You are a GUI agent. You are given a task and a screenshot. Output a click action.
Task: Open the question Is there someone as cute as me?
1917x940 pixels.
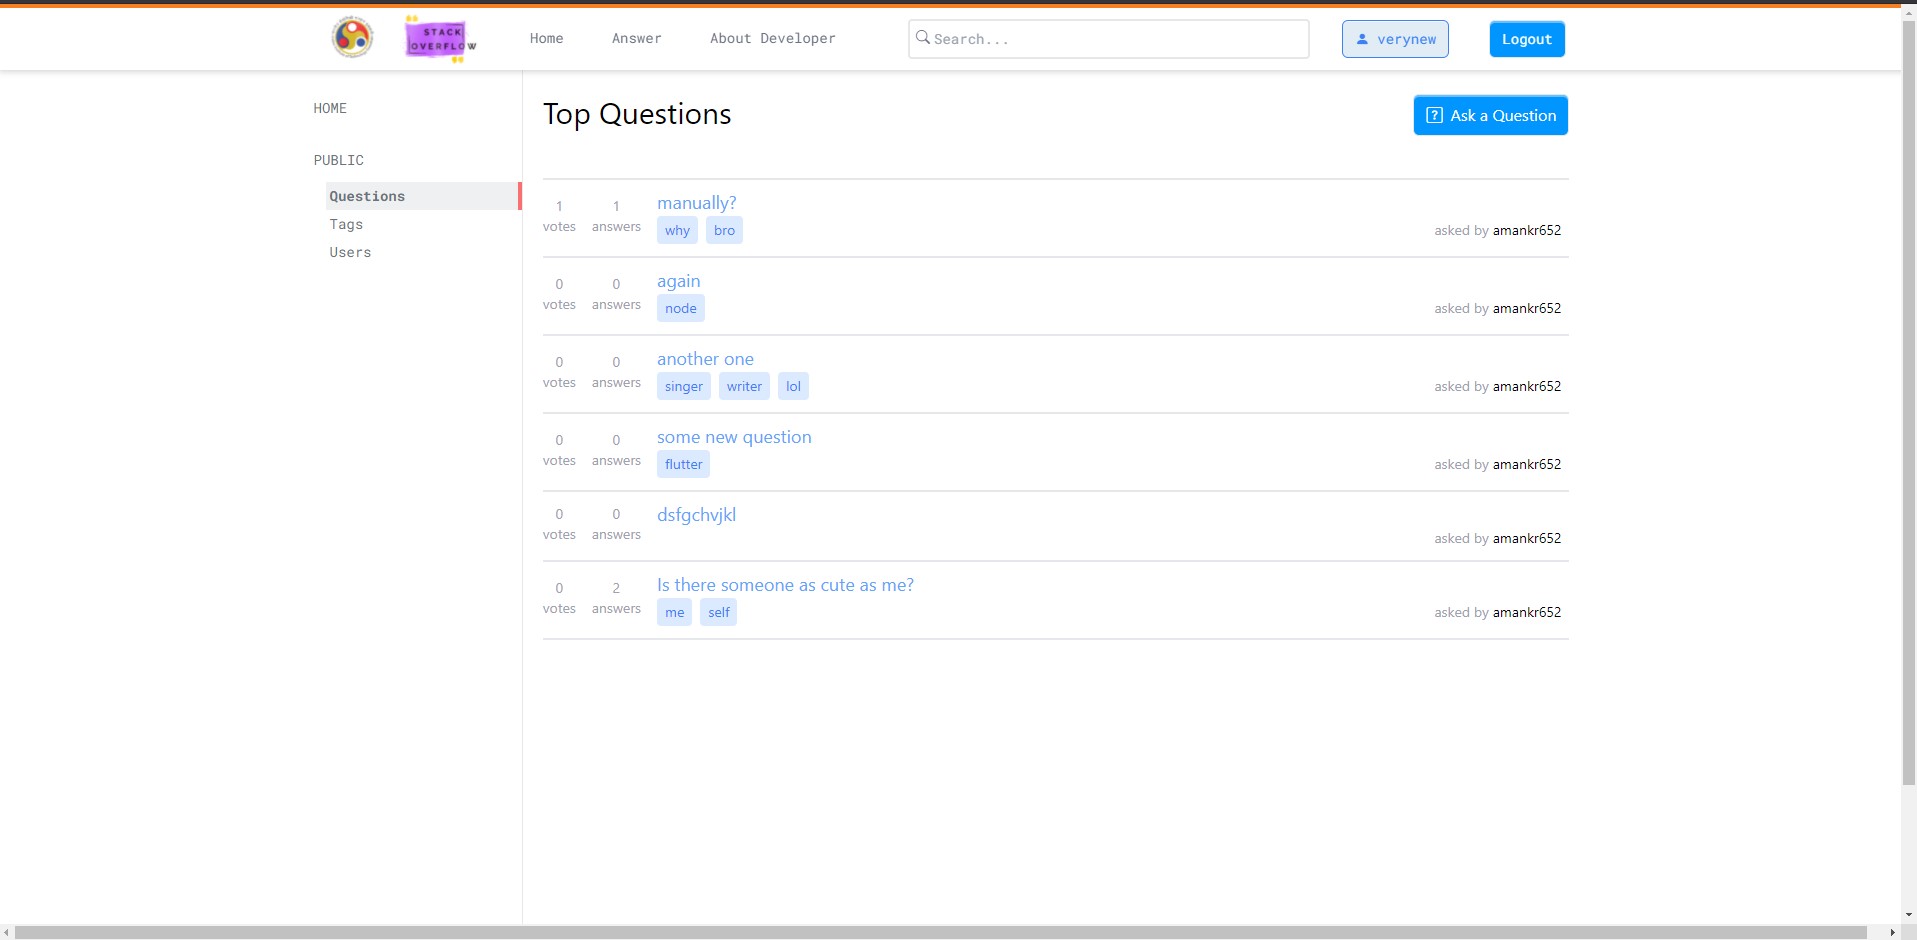click(784, 585)
